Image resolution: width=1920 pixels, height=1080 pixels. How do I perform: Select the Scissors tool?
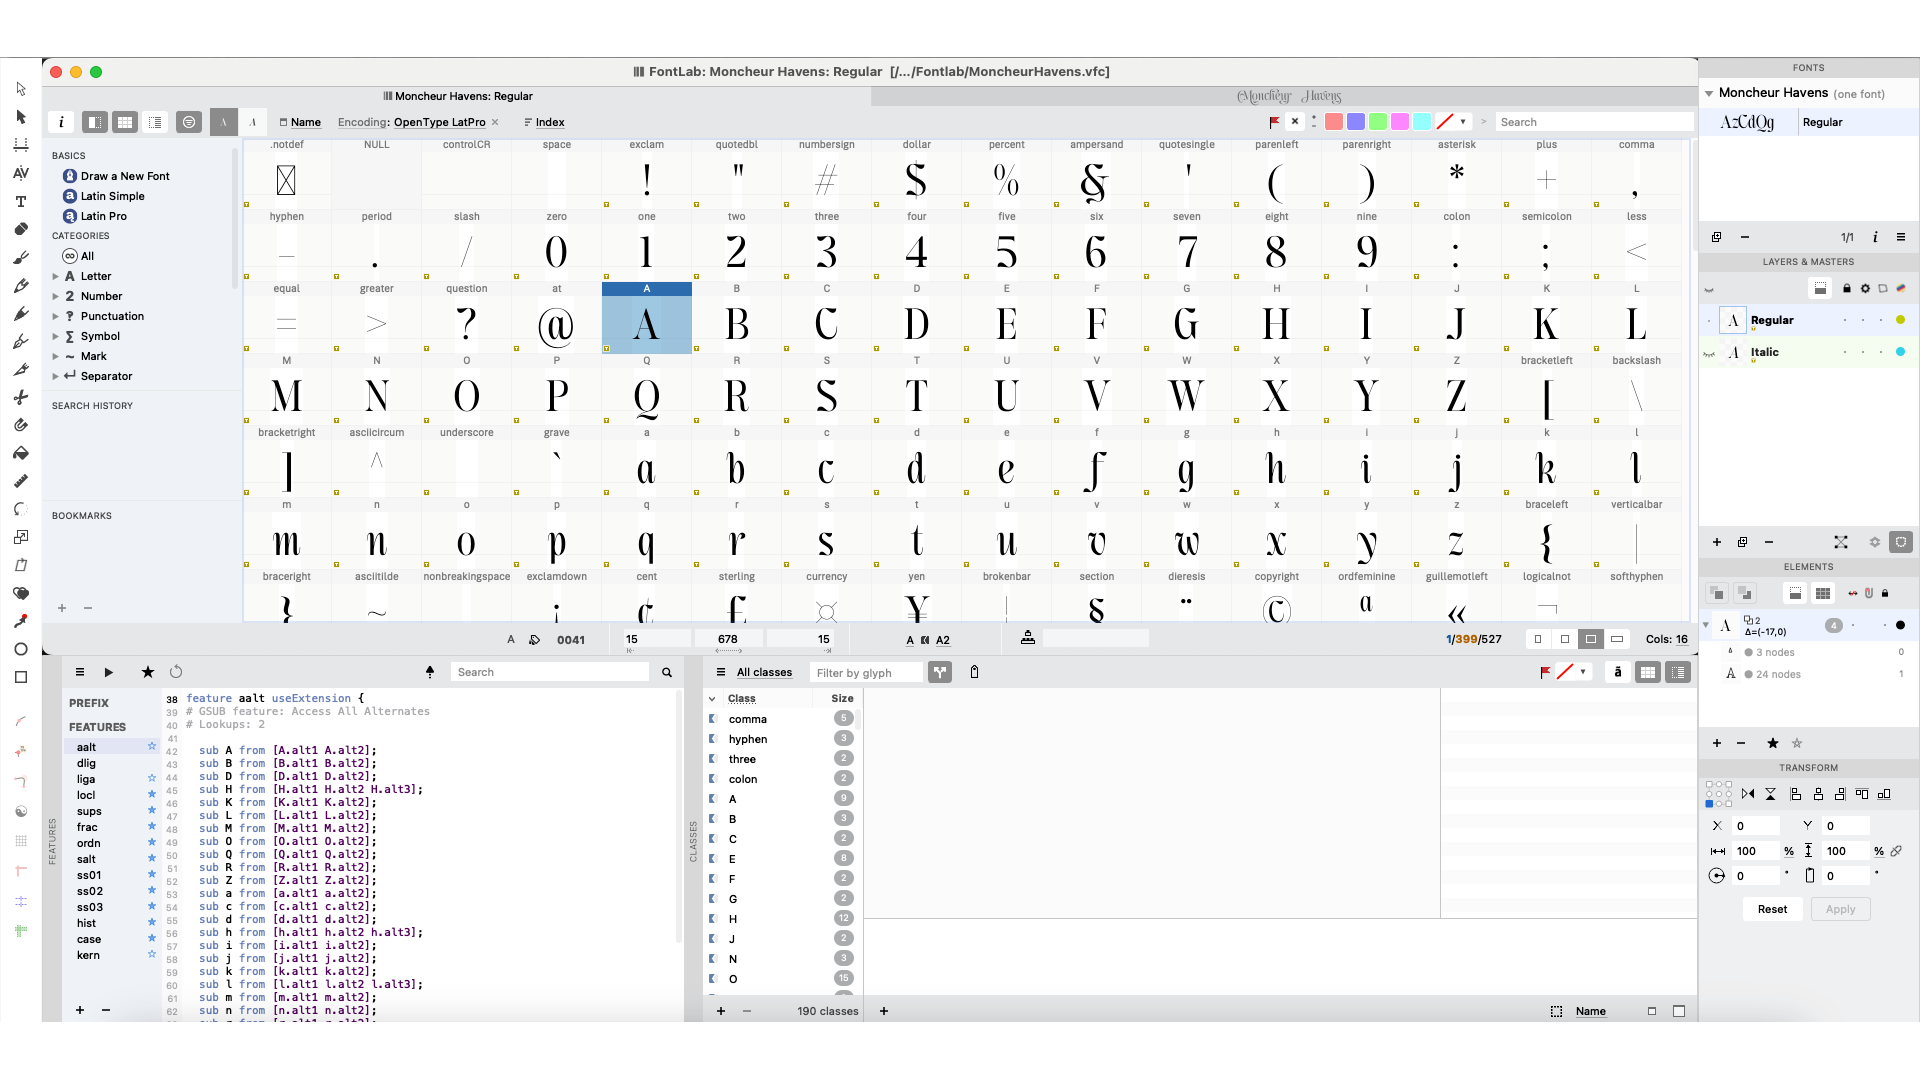20,397
